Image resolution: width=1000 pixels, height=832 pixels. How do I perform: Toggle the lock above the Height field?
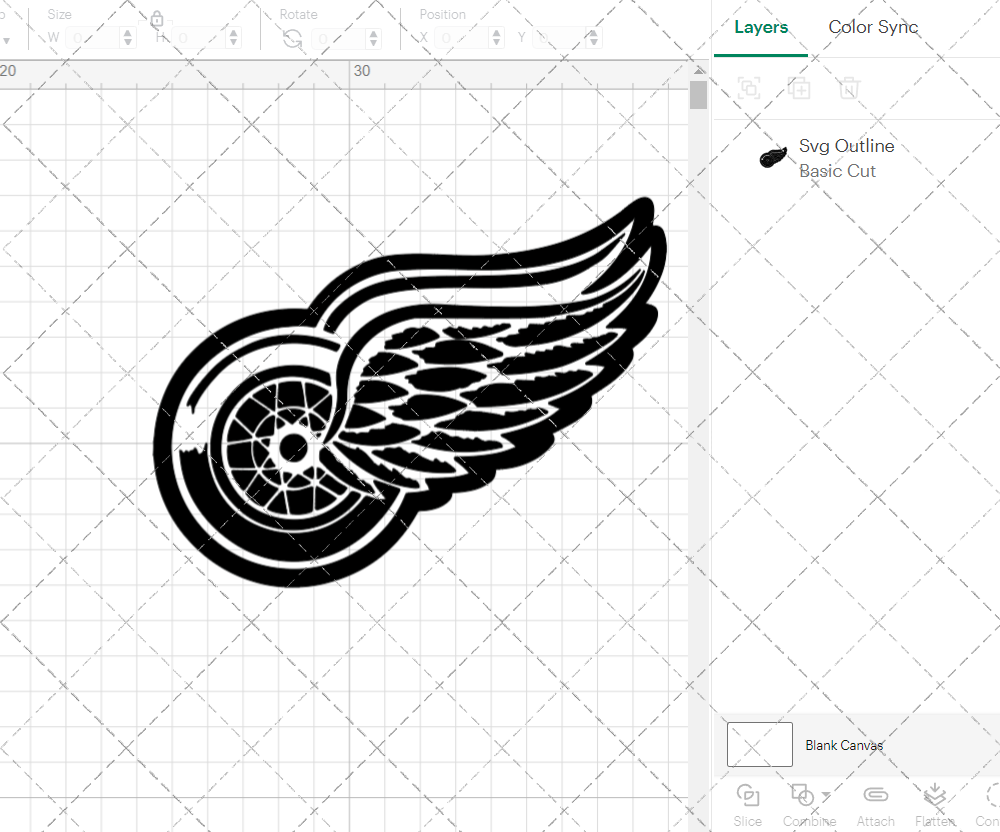click(156, 18)
